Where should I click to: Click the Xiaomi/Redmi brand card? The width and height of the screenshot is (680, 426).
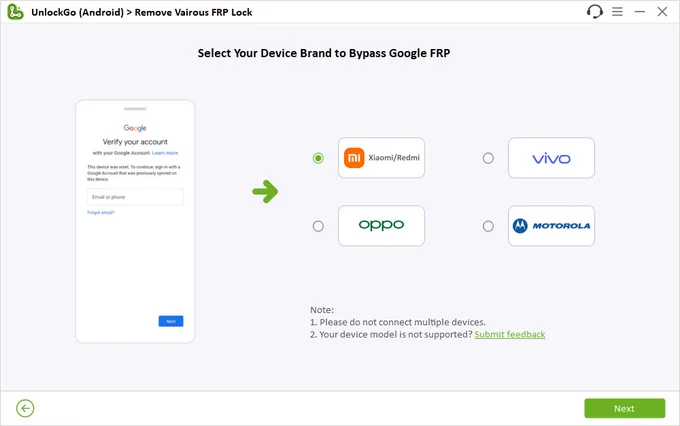pyautogui.click(x=381, y=158)
